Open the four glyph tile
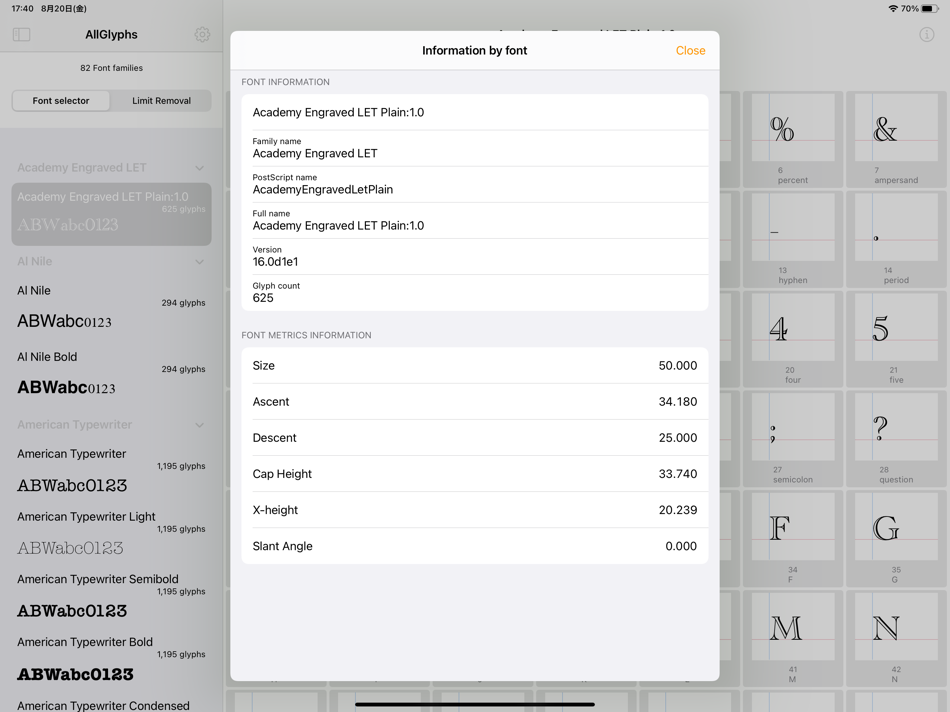Viewport: 950px width, 712px height. point(792,339)
